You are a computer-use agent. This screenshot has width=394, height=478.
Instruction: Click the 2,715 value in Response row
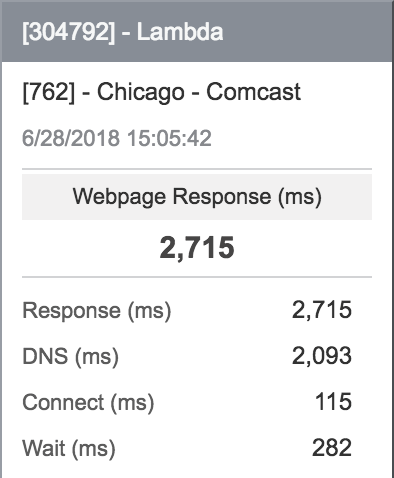322,310
